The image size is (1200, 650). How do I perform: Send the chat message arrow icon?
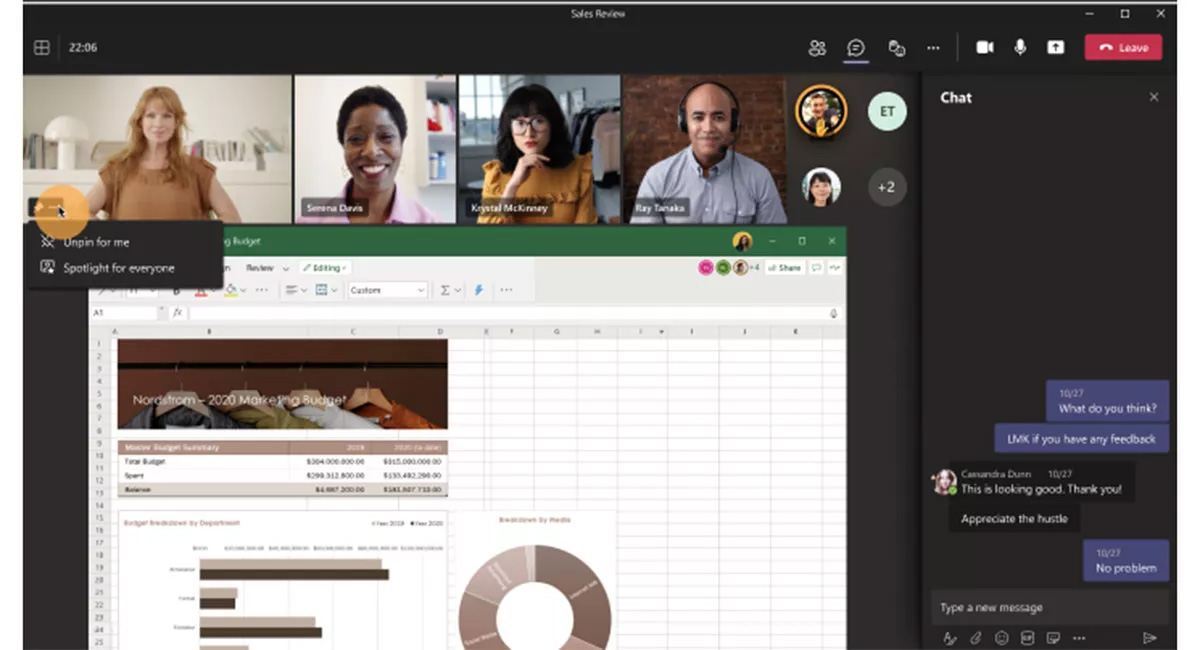pyautogui.click(x=1150, y=638)
